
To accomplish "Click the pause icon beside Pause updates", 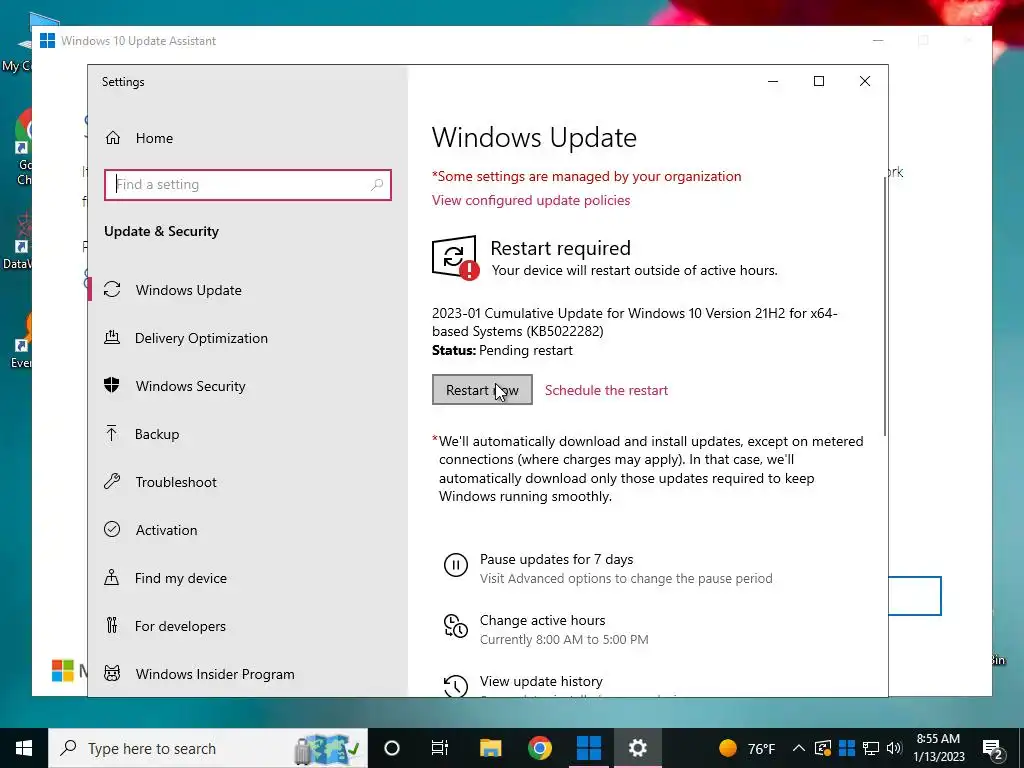I will (456, 564).
